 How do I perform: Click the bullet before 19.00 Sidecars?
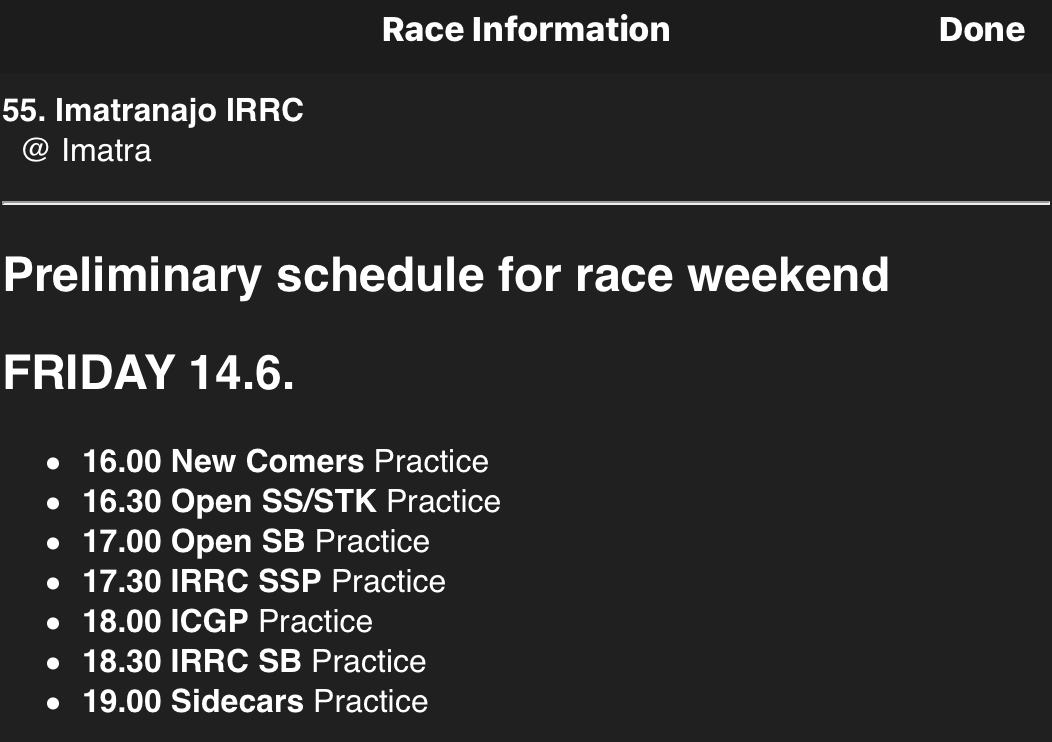(53, 703)
